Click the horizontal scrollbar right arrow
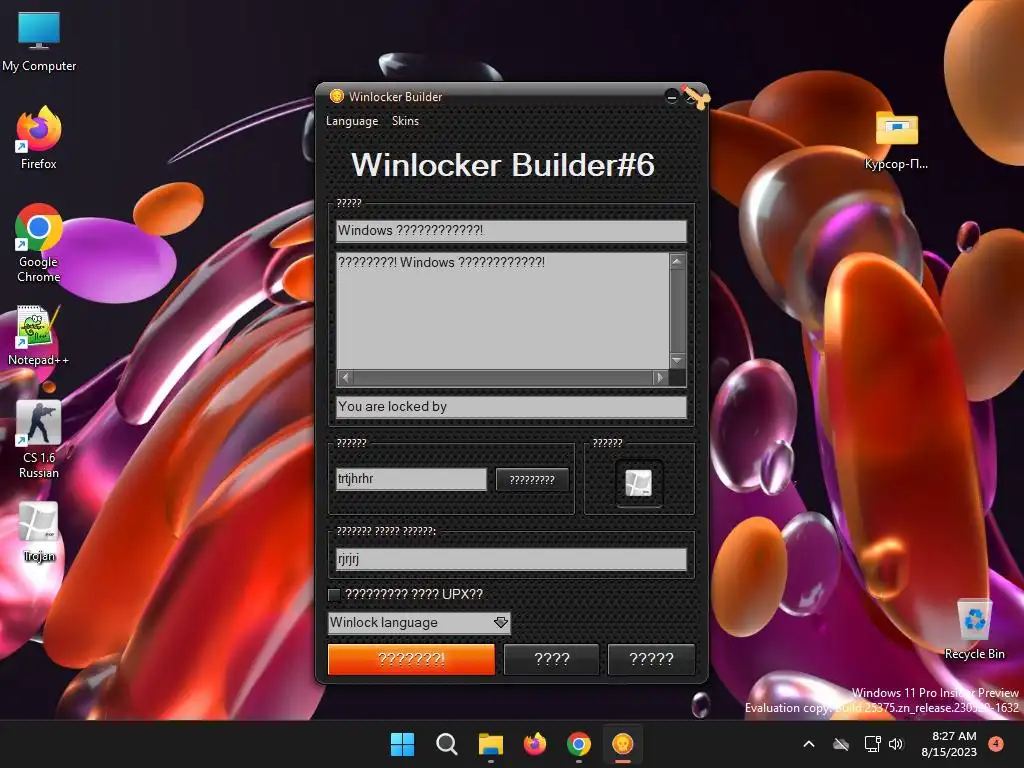 660,377
